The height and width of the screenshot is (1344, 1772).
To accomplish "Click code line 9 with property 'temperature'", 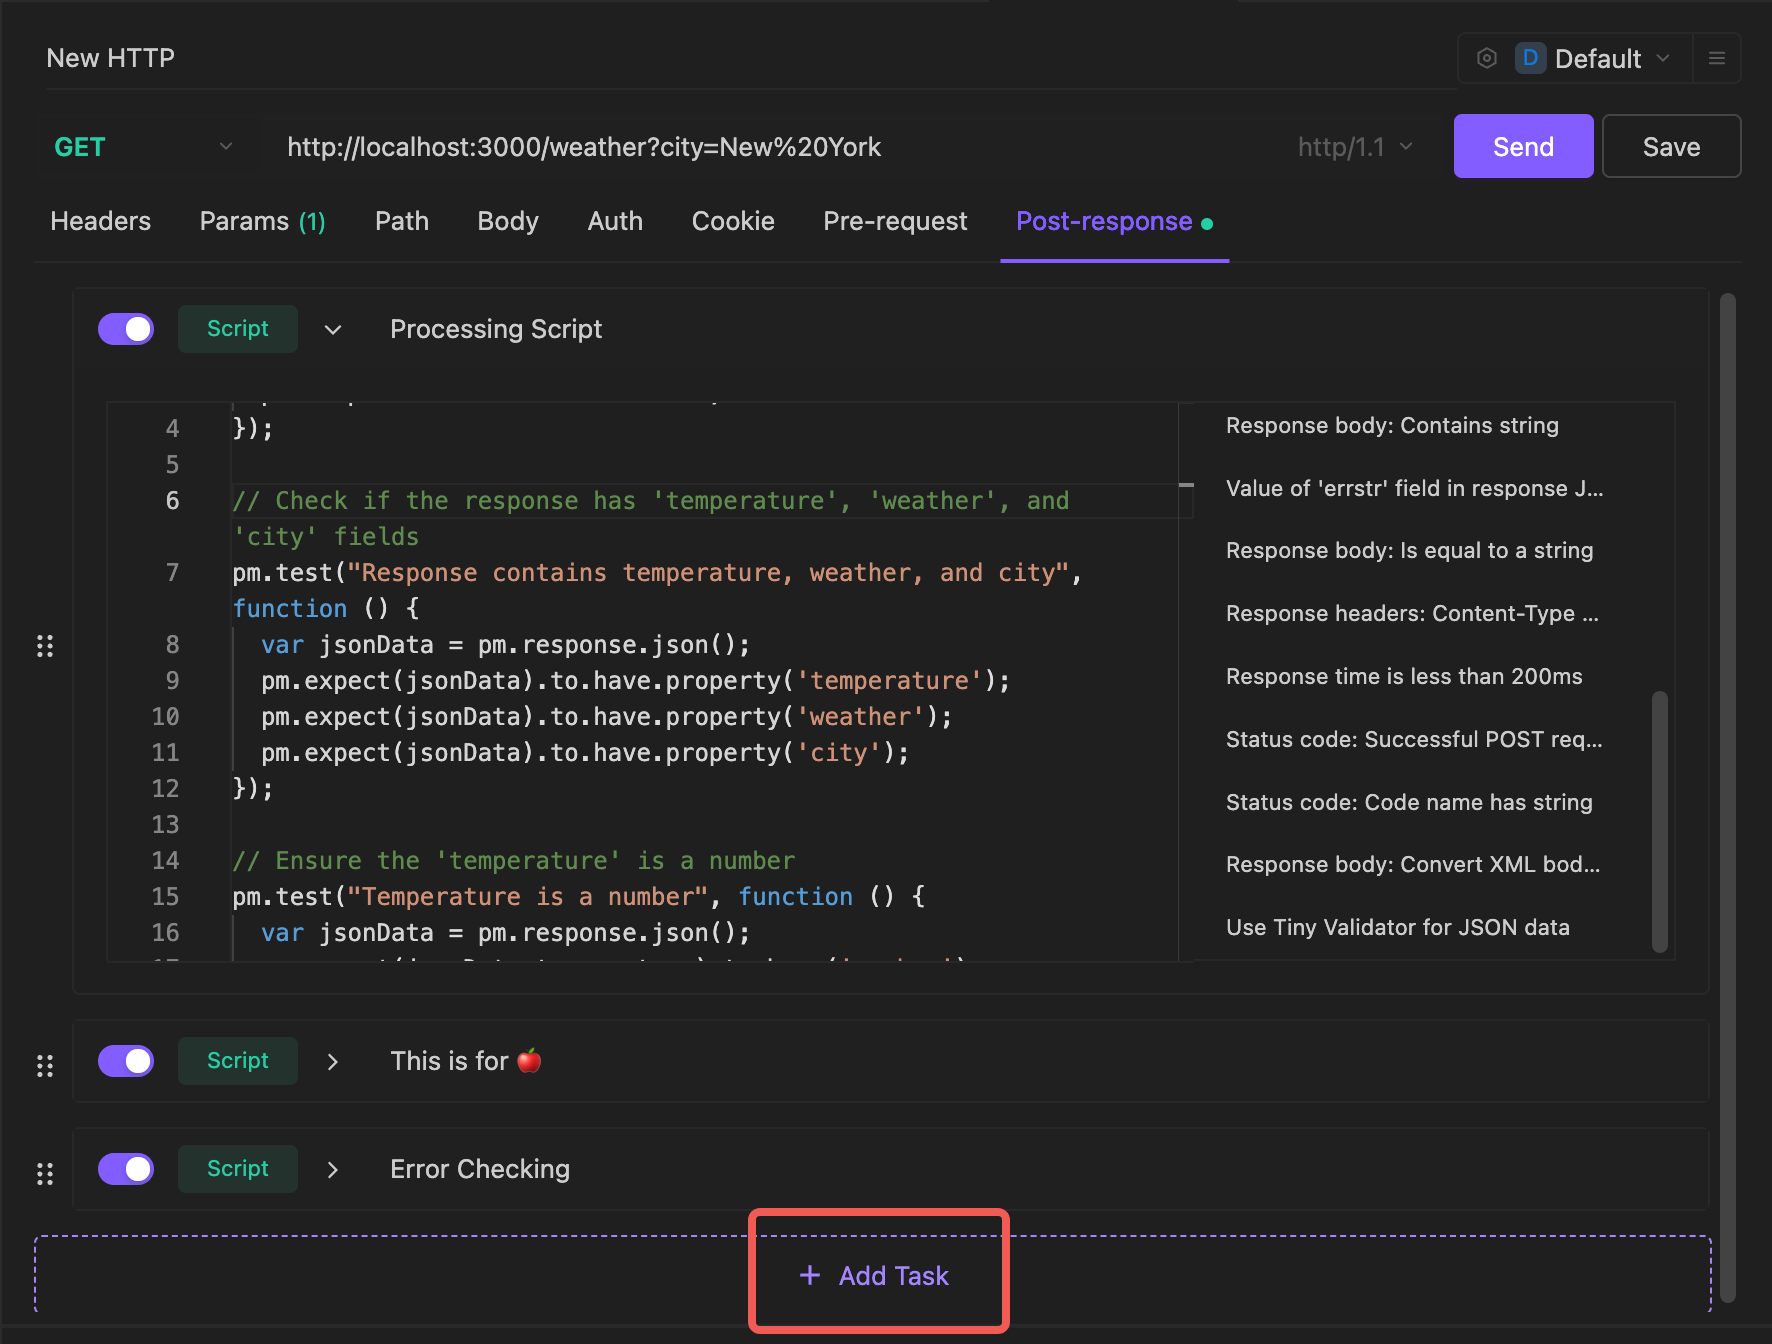I will [x=635, y=681].
